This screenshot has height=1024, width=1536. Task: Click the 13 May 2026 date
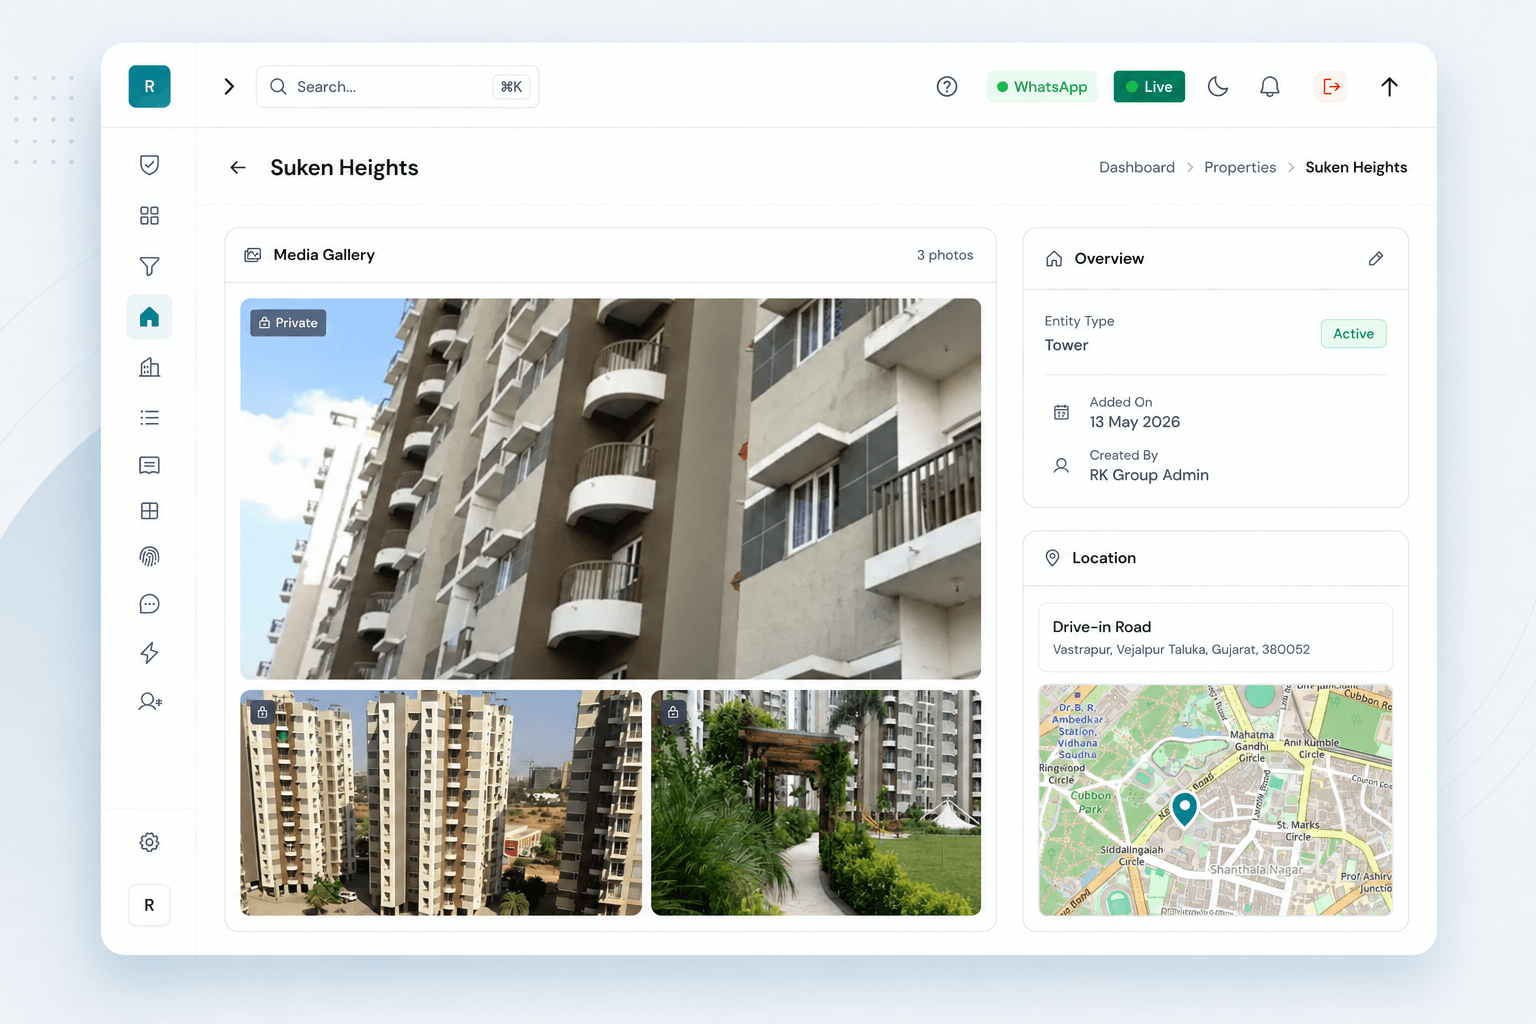coord(1135,422)
